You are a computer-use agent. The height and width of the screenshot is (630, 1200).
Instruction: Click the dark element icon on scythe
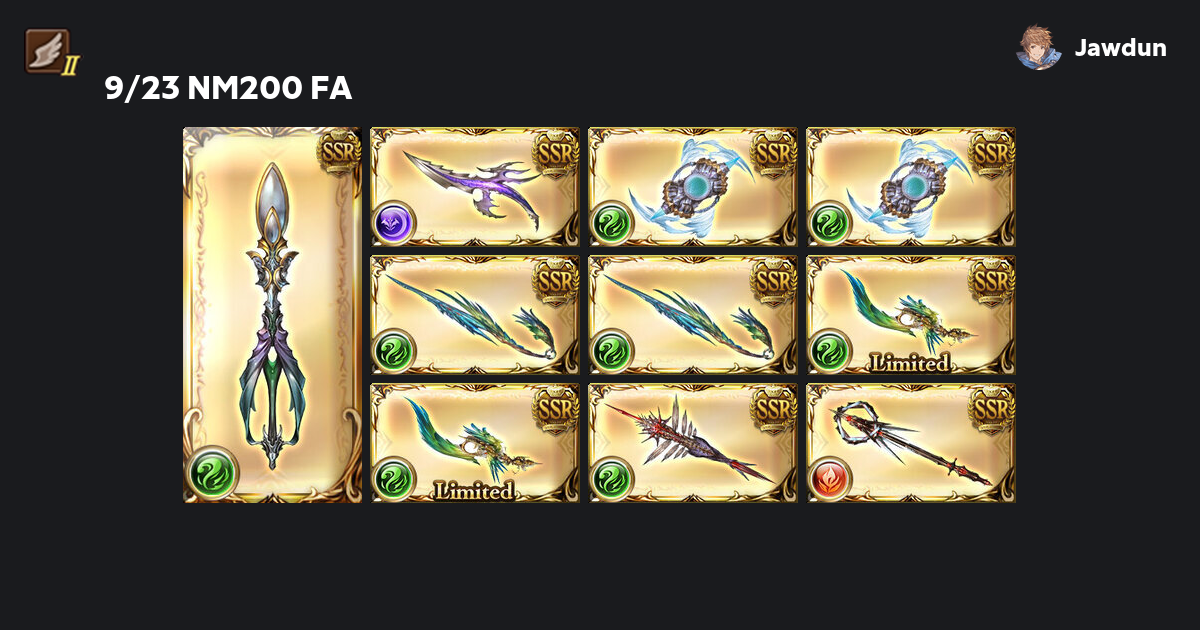394,222
